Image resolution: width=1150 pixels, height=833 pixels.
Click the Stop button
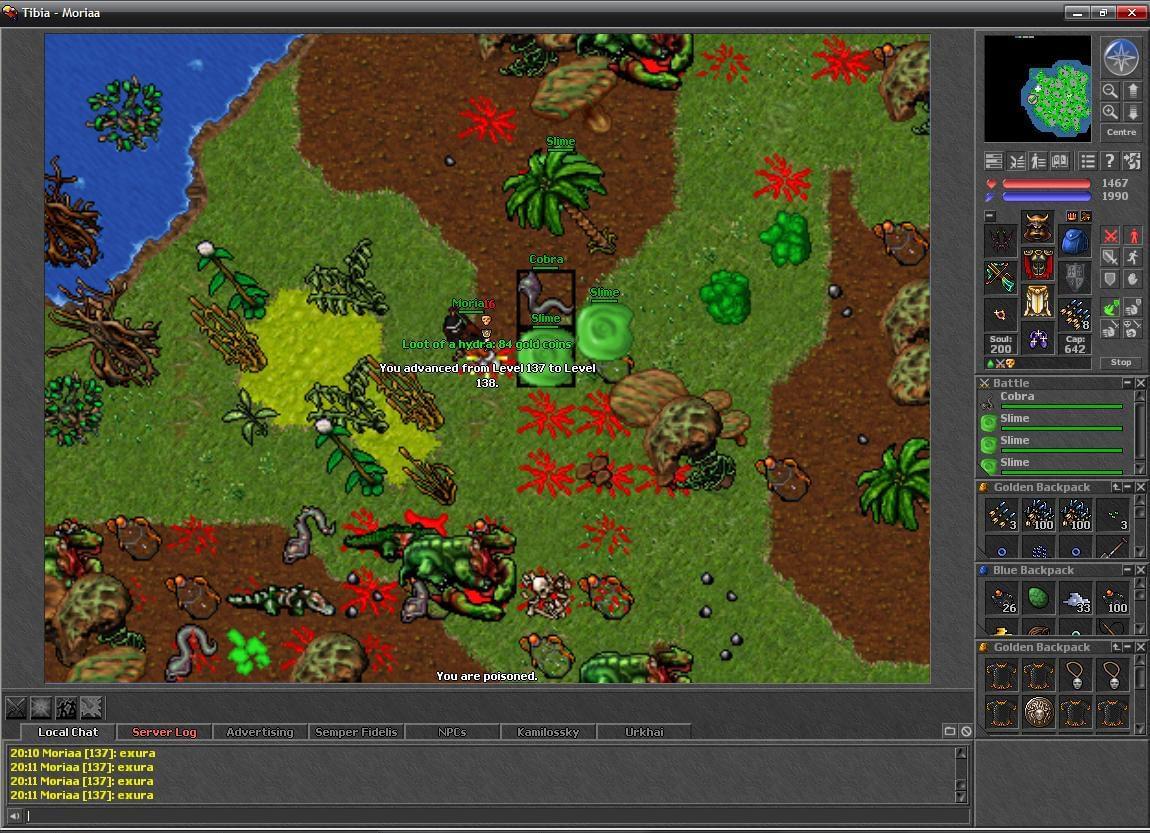pyautogui.click(x=1121, y=362)
